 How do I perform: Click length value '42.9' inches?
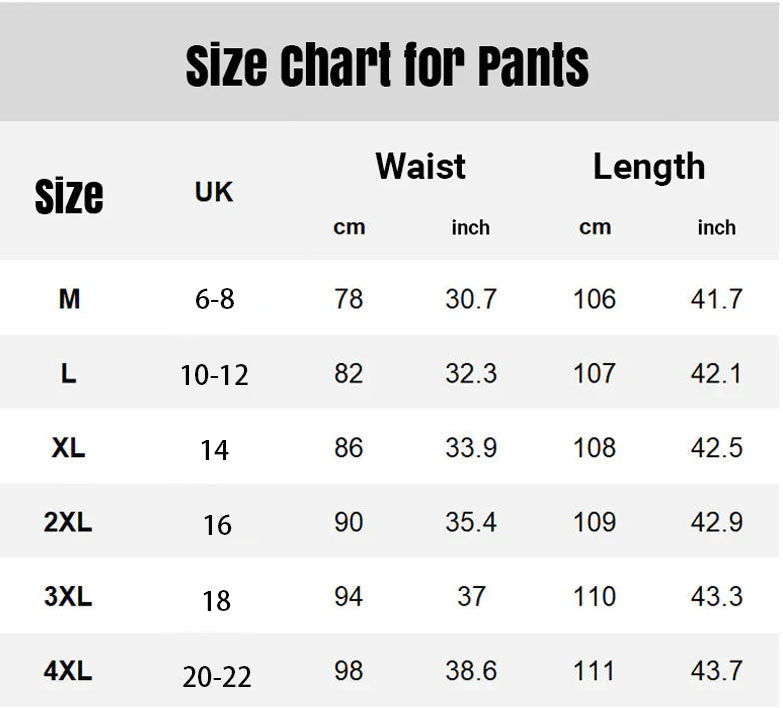[717, 522]
